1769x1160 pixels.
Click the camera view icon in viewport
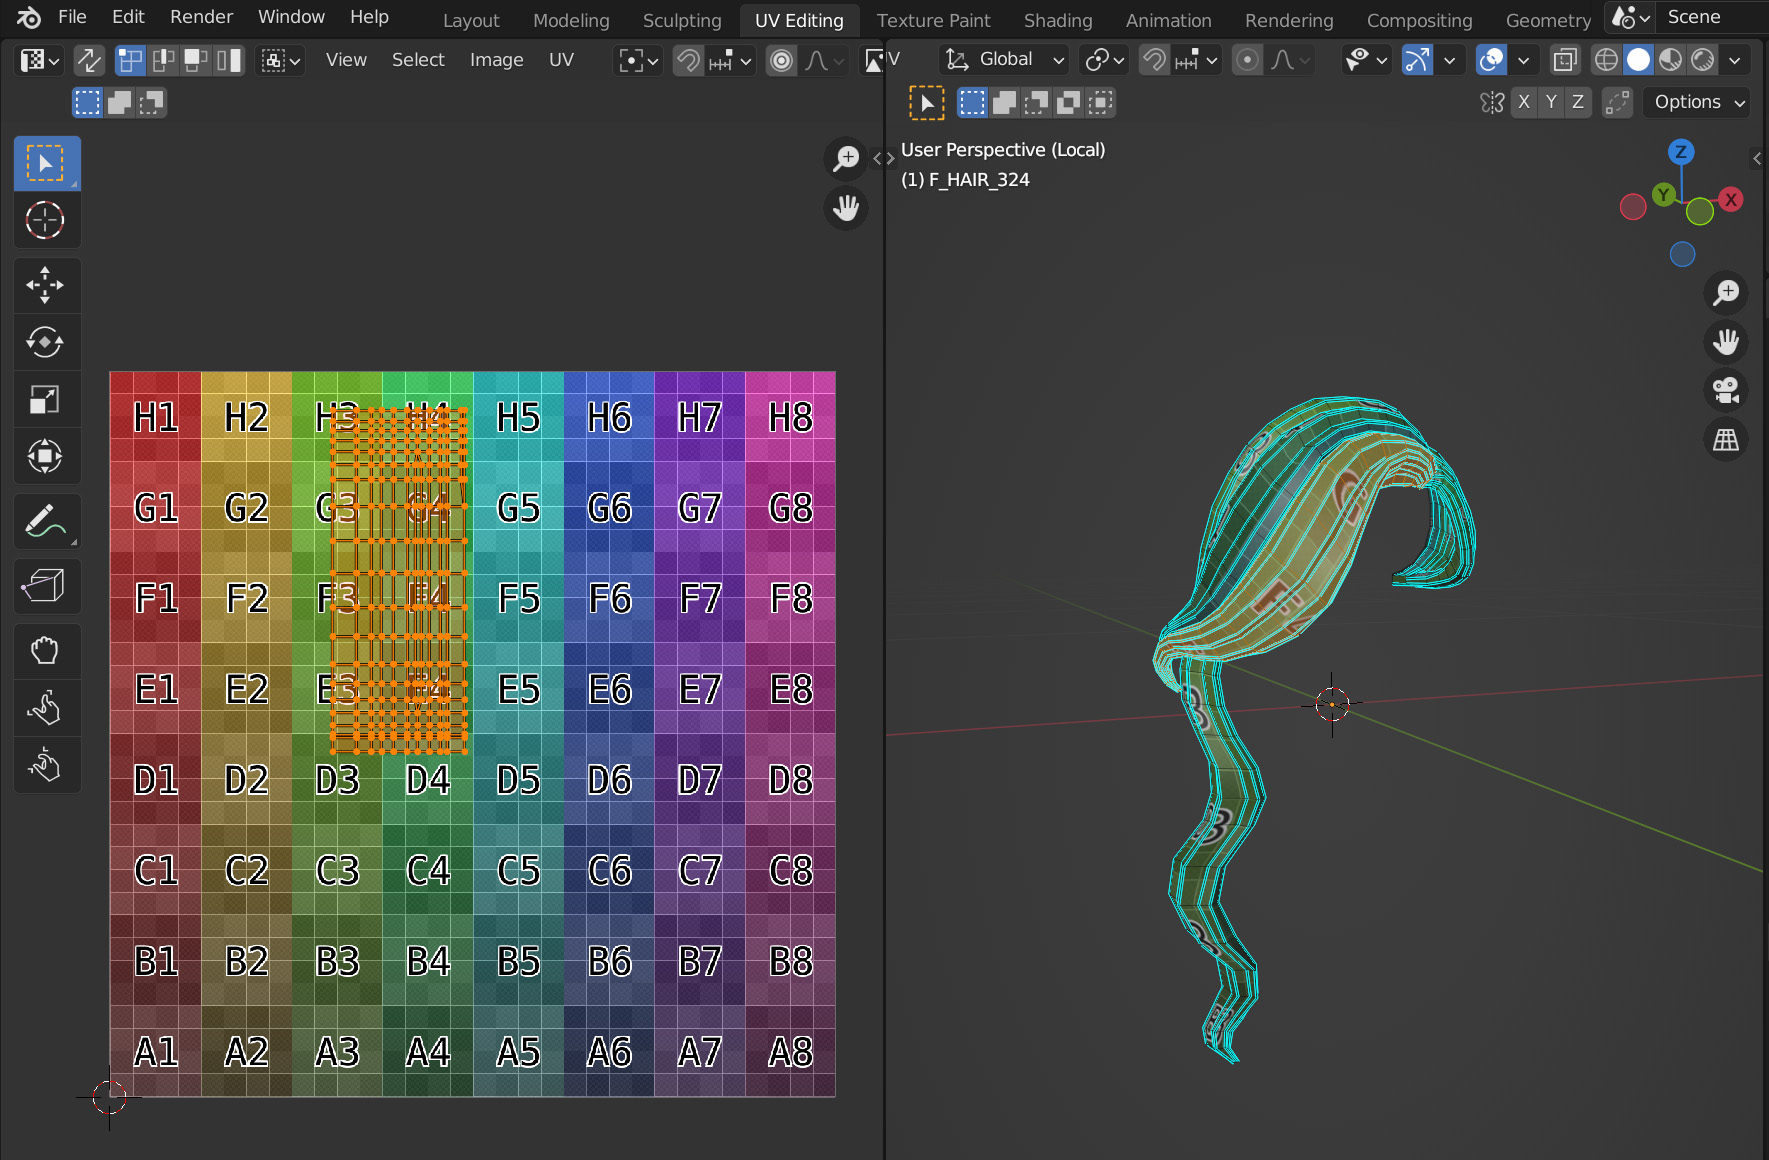pos(1726,391)
